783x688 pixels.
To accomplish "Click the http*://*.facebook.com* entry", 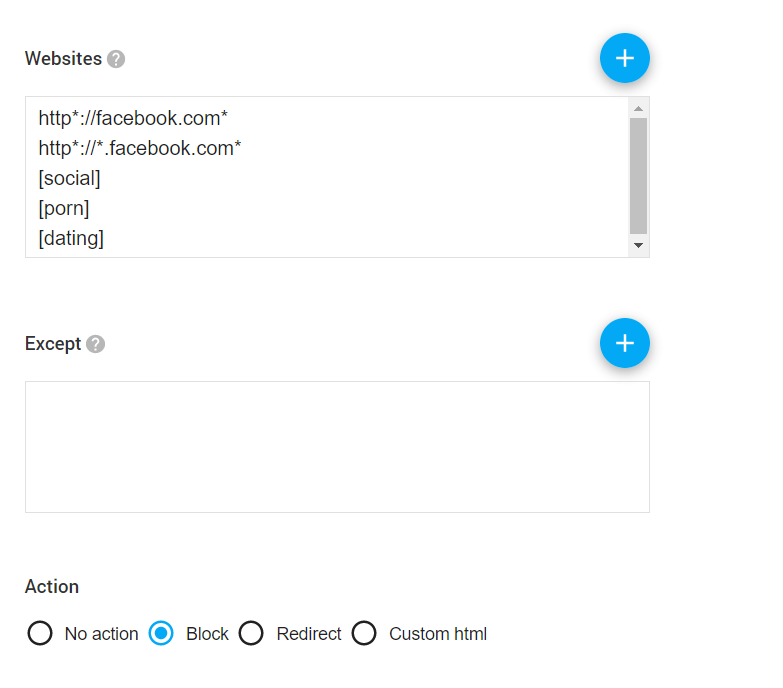I will [140, 148].
